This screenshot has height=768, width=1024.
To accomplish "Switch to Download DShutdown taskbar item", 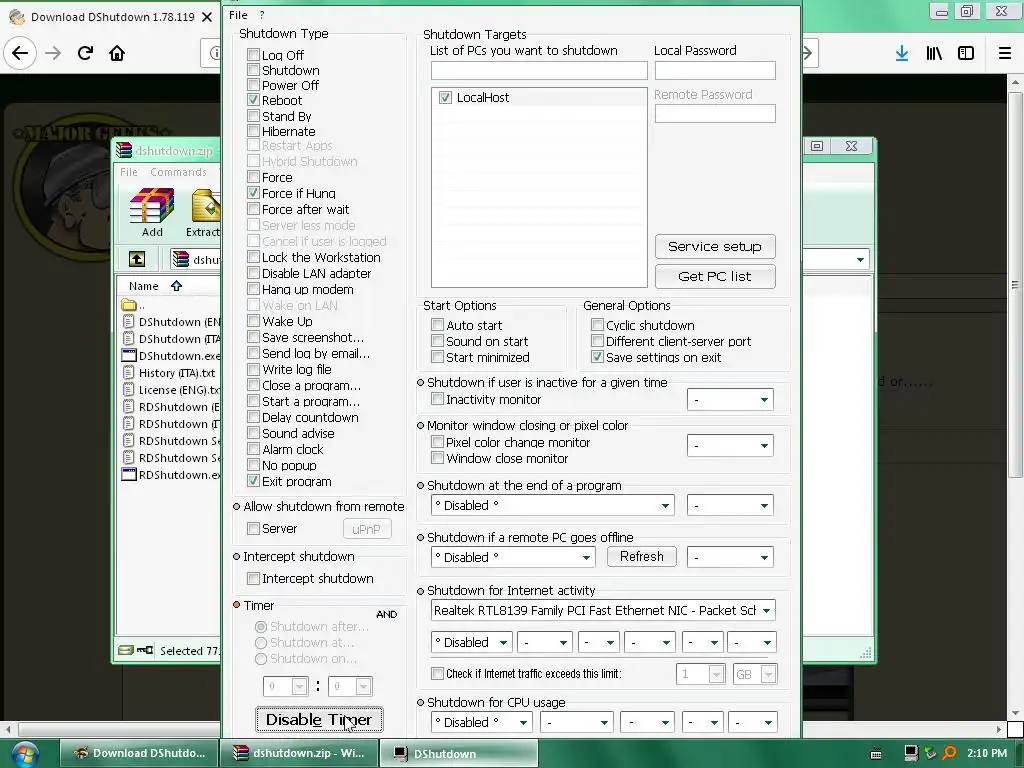I will coord(139,753).
